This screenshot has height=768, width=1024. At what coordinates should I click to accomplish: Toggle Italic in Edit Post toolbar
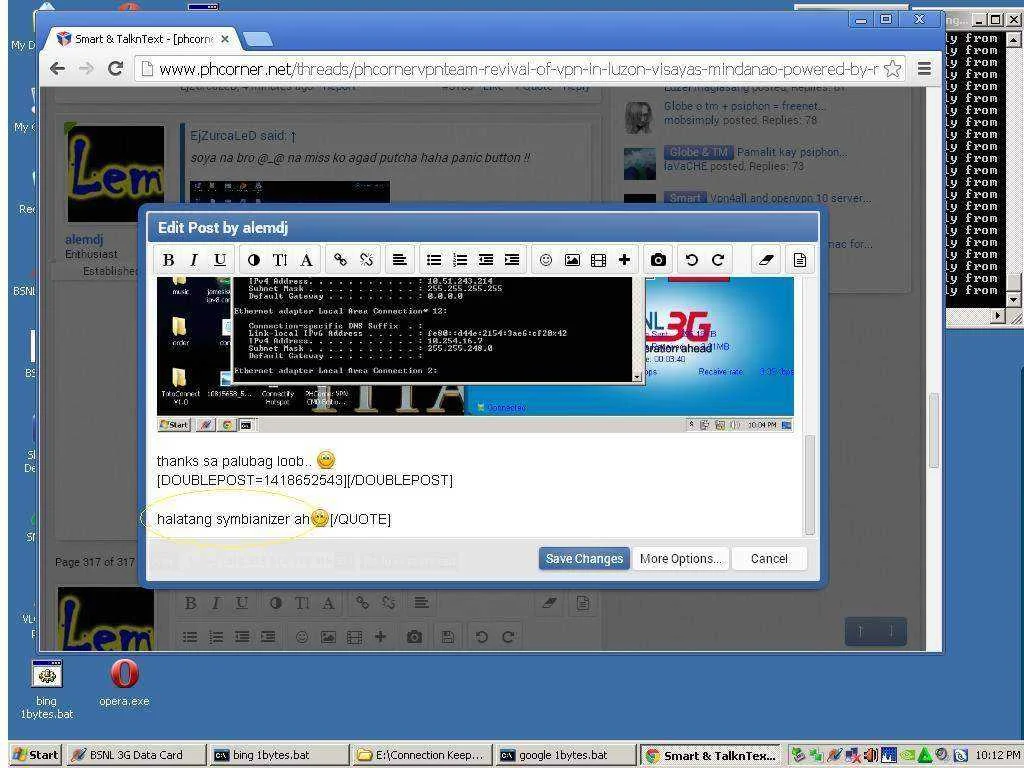pyautogui.click(x=193, y=260)
